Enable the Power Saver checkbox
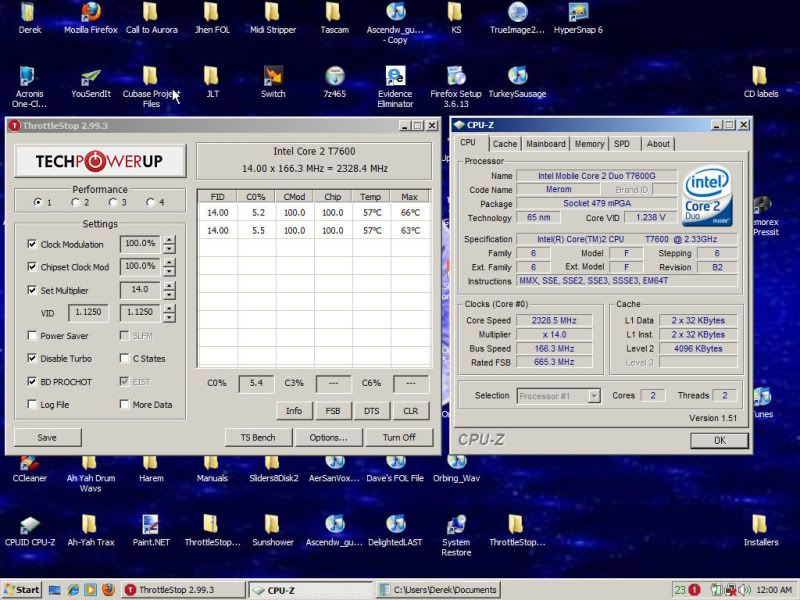This screenshot has width=800, height=600. click(x=32, y=335)
